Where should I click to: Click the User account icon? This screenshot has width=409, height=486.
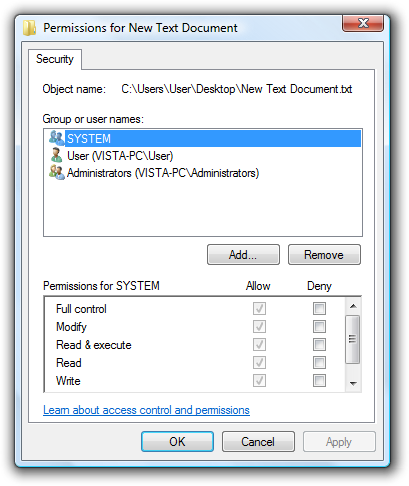[x=56, y=155]
